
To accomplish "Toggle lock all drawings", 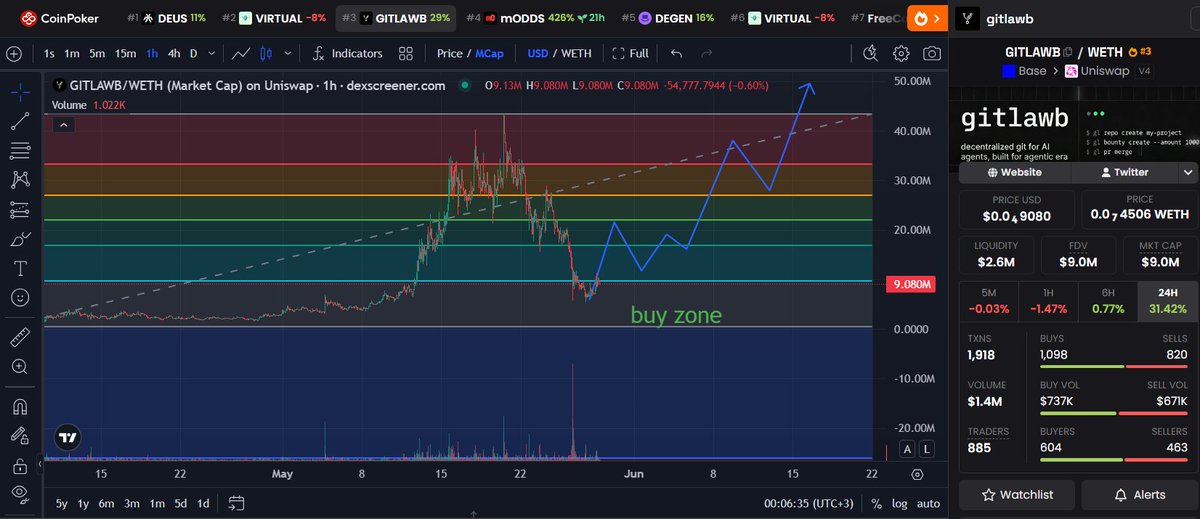I will pos(20,465).
